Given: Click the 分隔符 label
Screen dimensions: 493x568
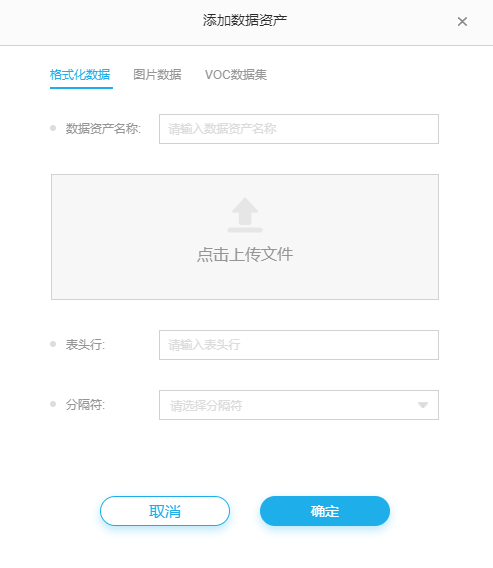Looking at the screenshot, I should (x=85, y=405).
